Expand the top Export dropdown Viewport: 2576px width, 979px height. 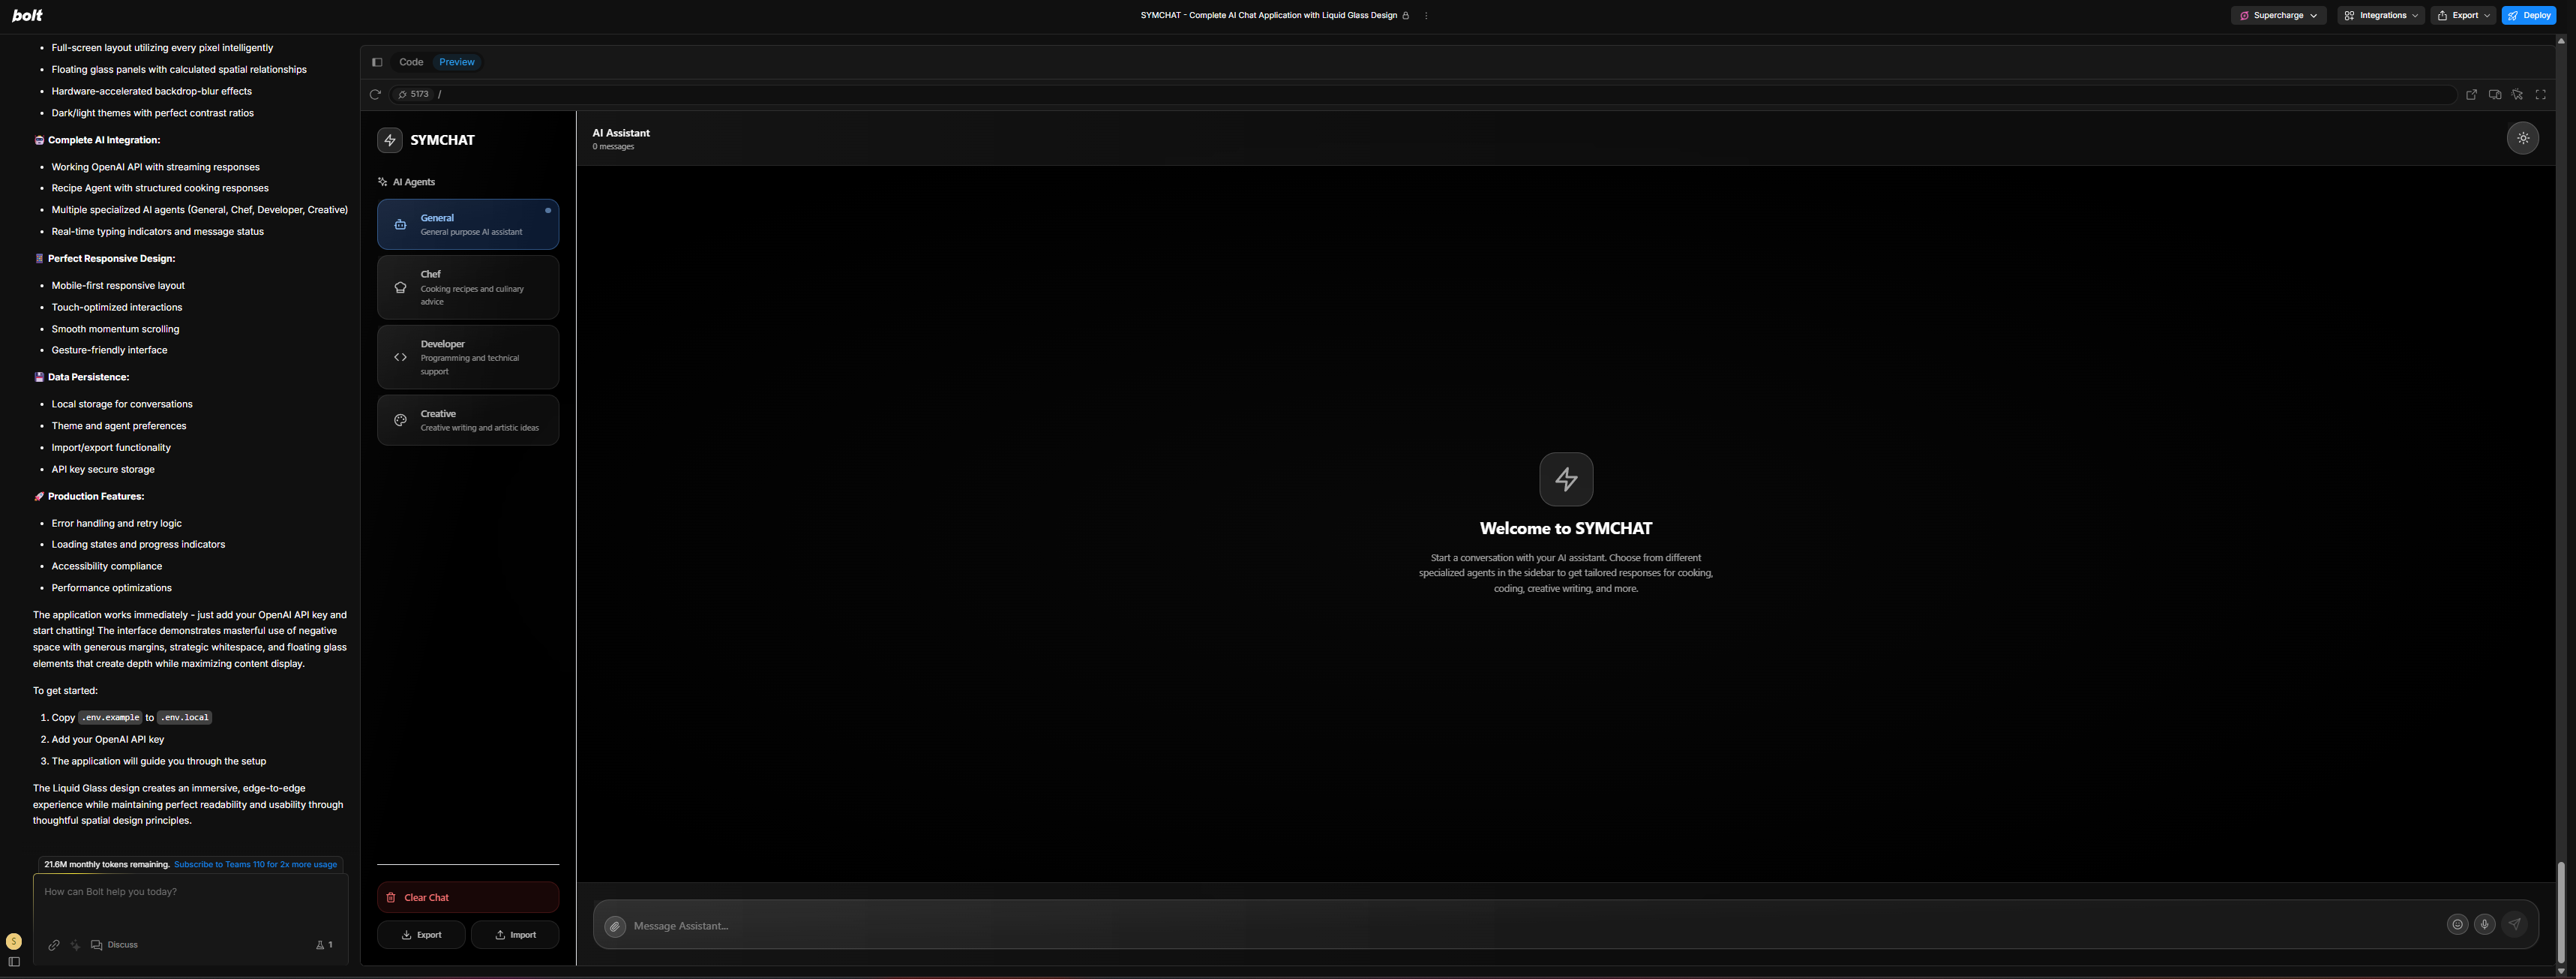pos(2464,16)
